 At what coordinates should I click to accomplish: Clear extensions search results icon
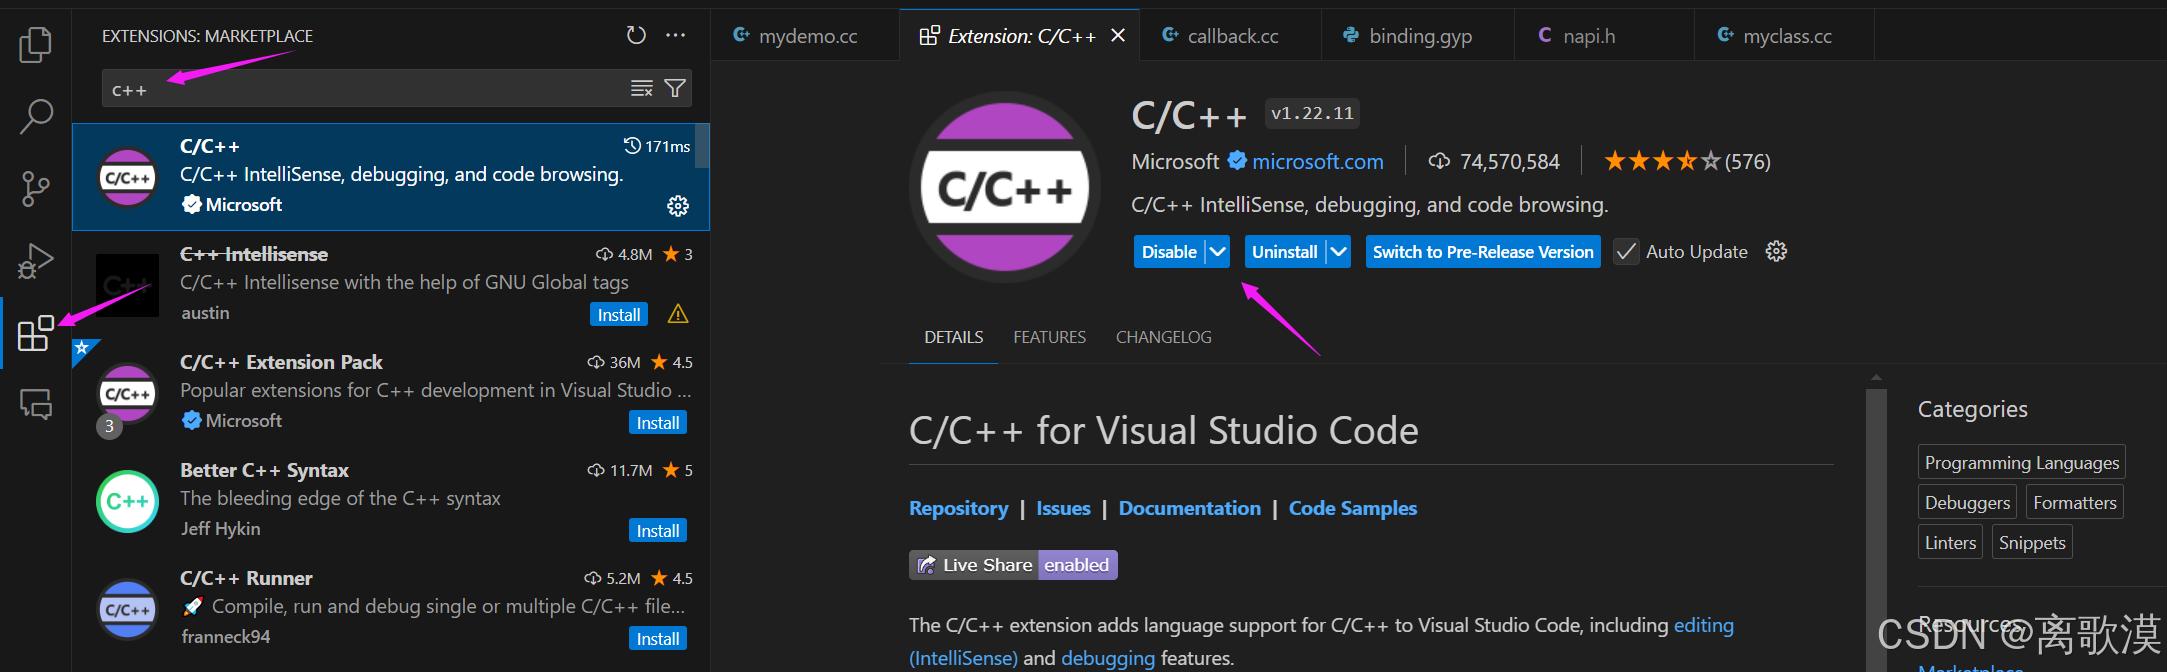642,88
